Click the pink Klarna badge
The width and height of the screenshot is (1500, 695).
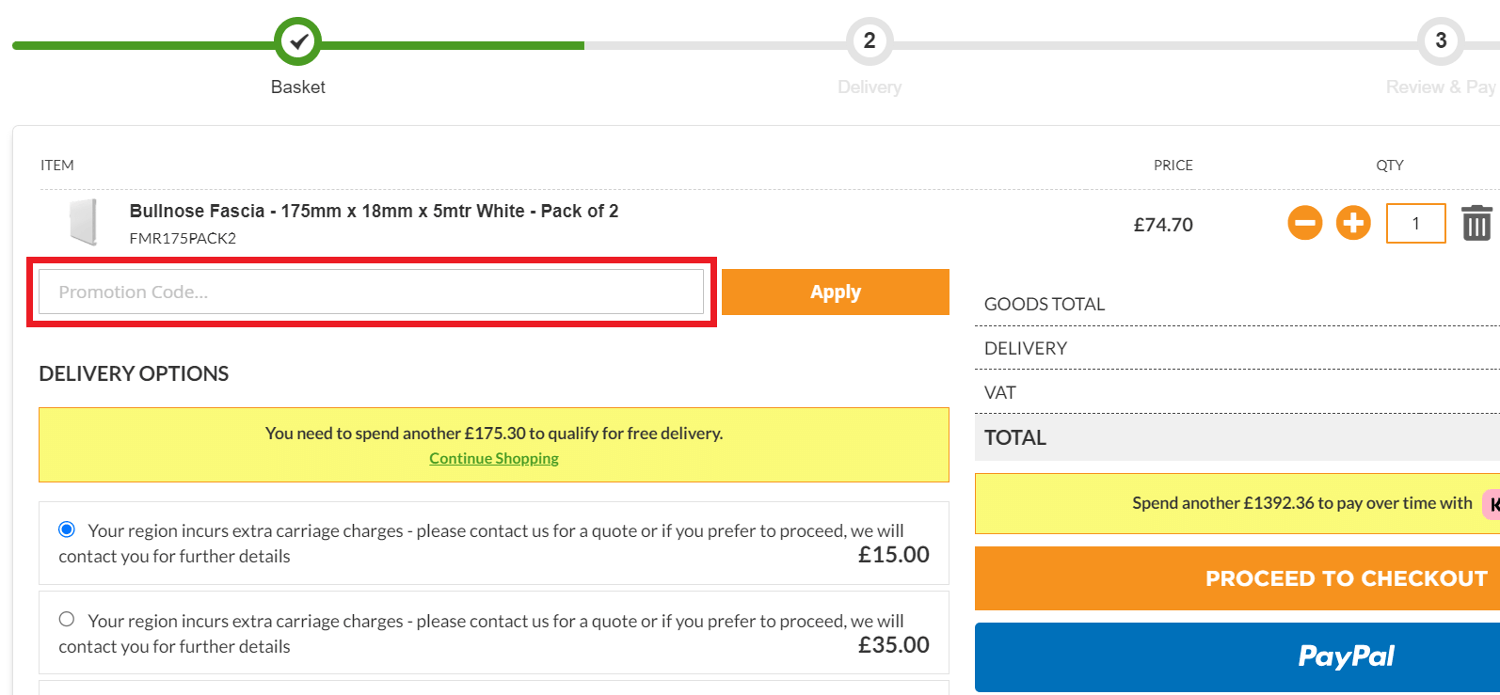pos(1491,504)
